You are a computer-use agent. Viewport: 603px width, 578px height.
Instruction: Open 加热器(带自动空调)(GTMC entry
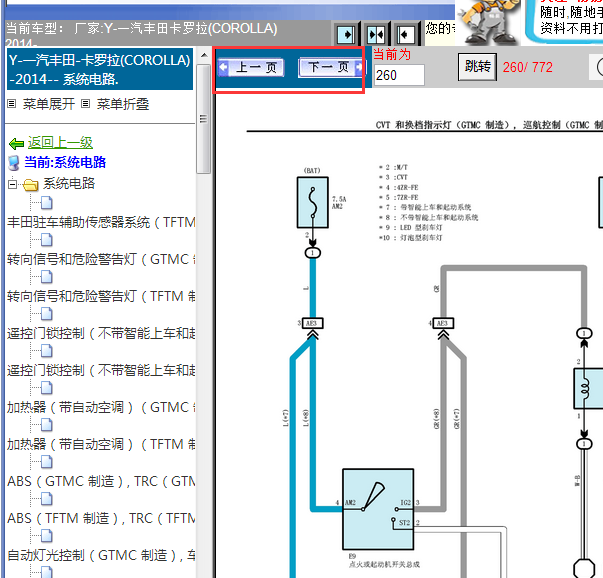coord(101,407)
